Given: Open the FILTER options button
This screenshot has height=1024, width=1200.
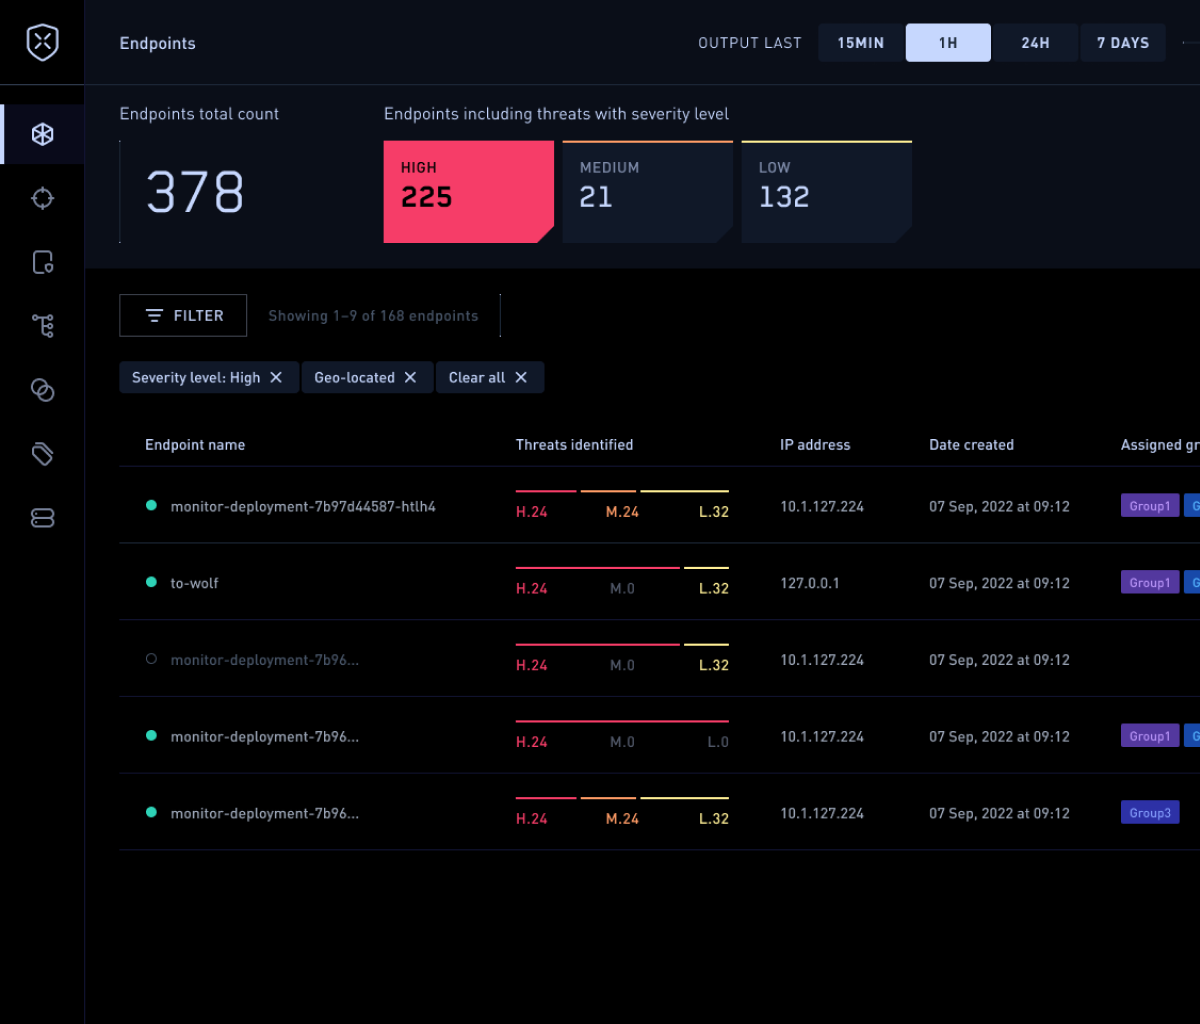Looking at the screenshot, I should coord(183,316).
